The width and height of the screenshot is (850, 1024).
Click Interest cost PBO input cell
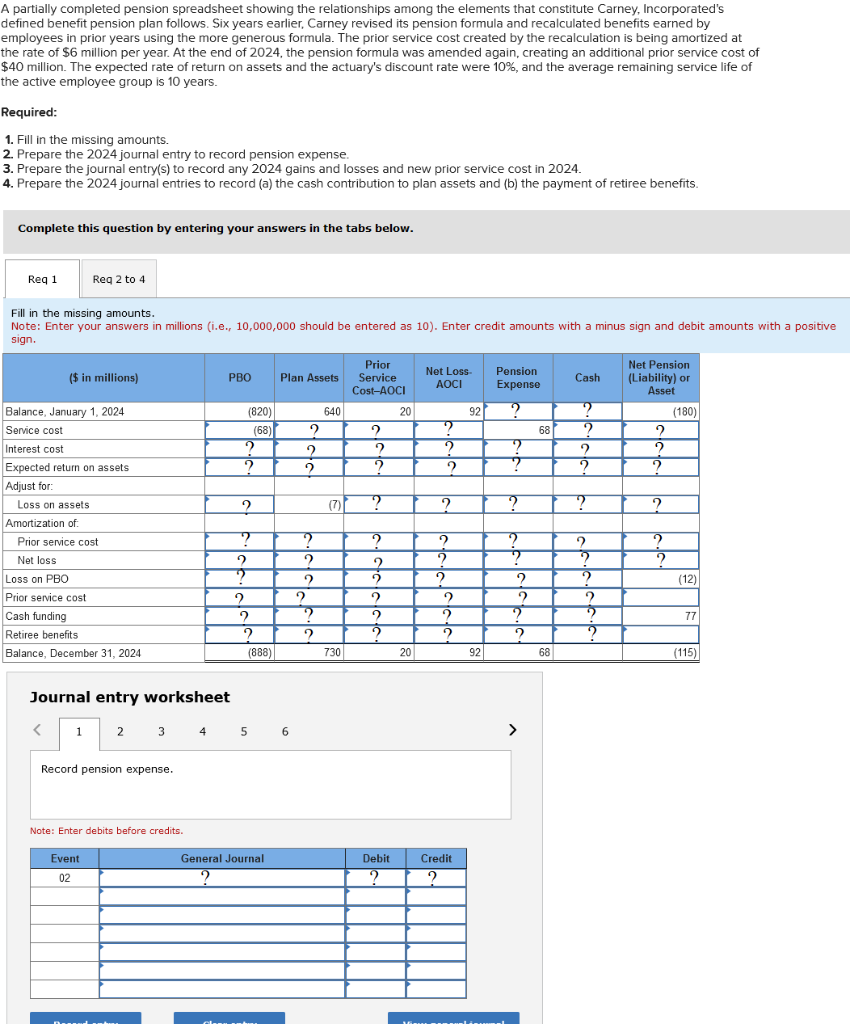[240, 449]
